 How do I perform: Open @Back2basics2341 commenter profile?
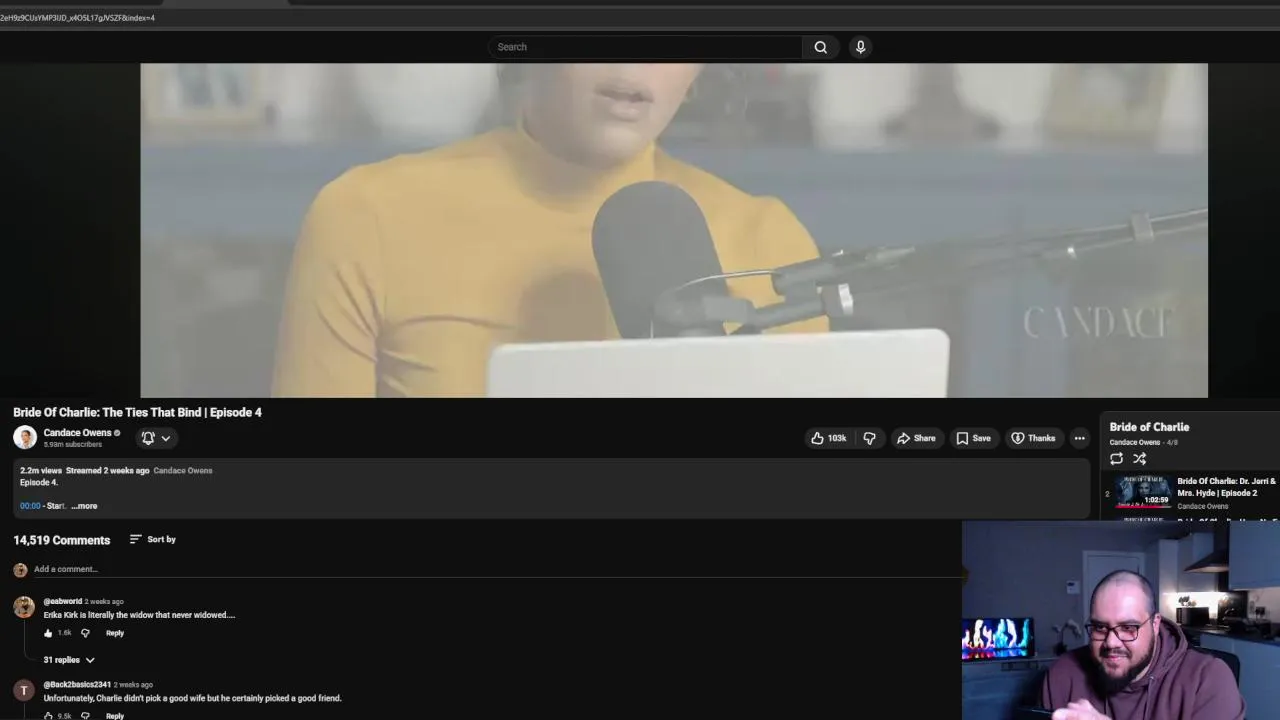pyautogui.click(x=77, y=684)
